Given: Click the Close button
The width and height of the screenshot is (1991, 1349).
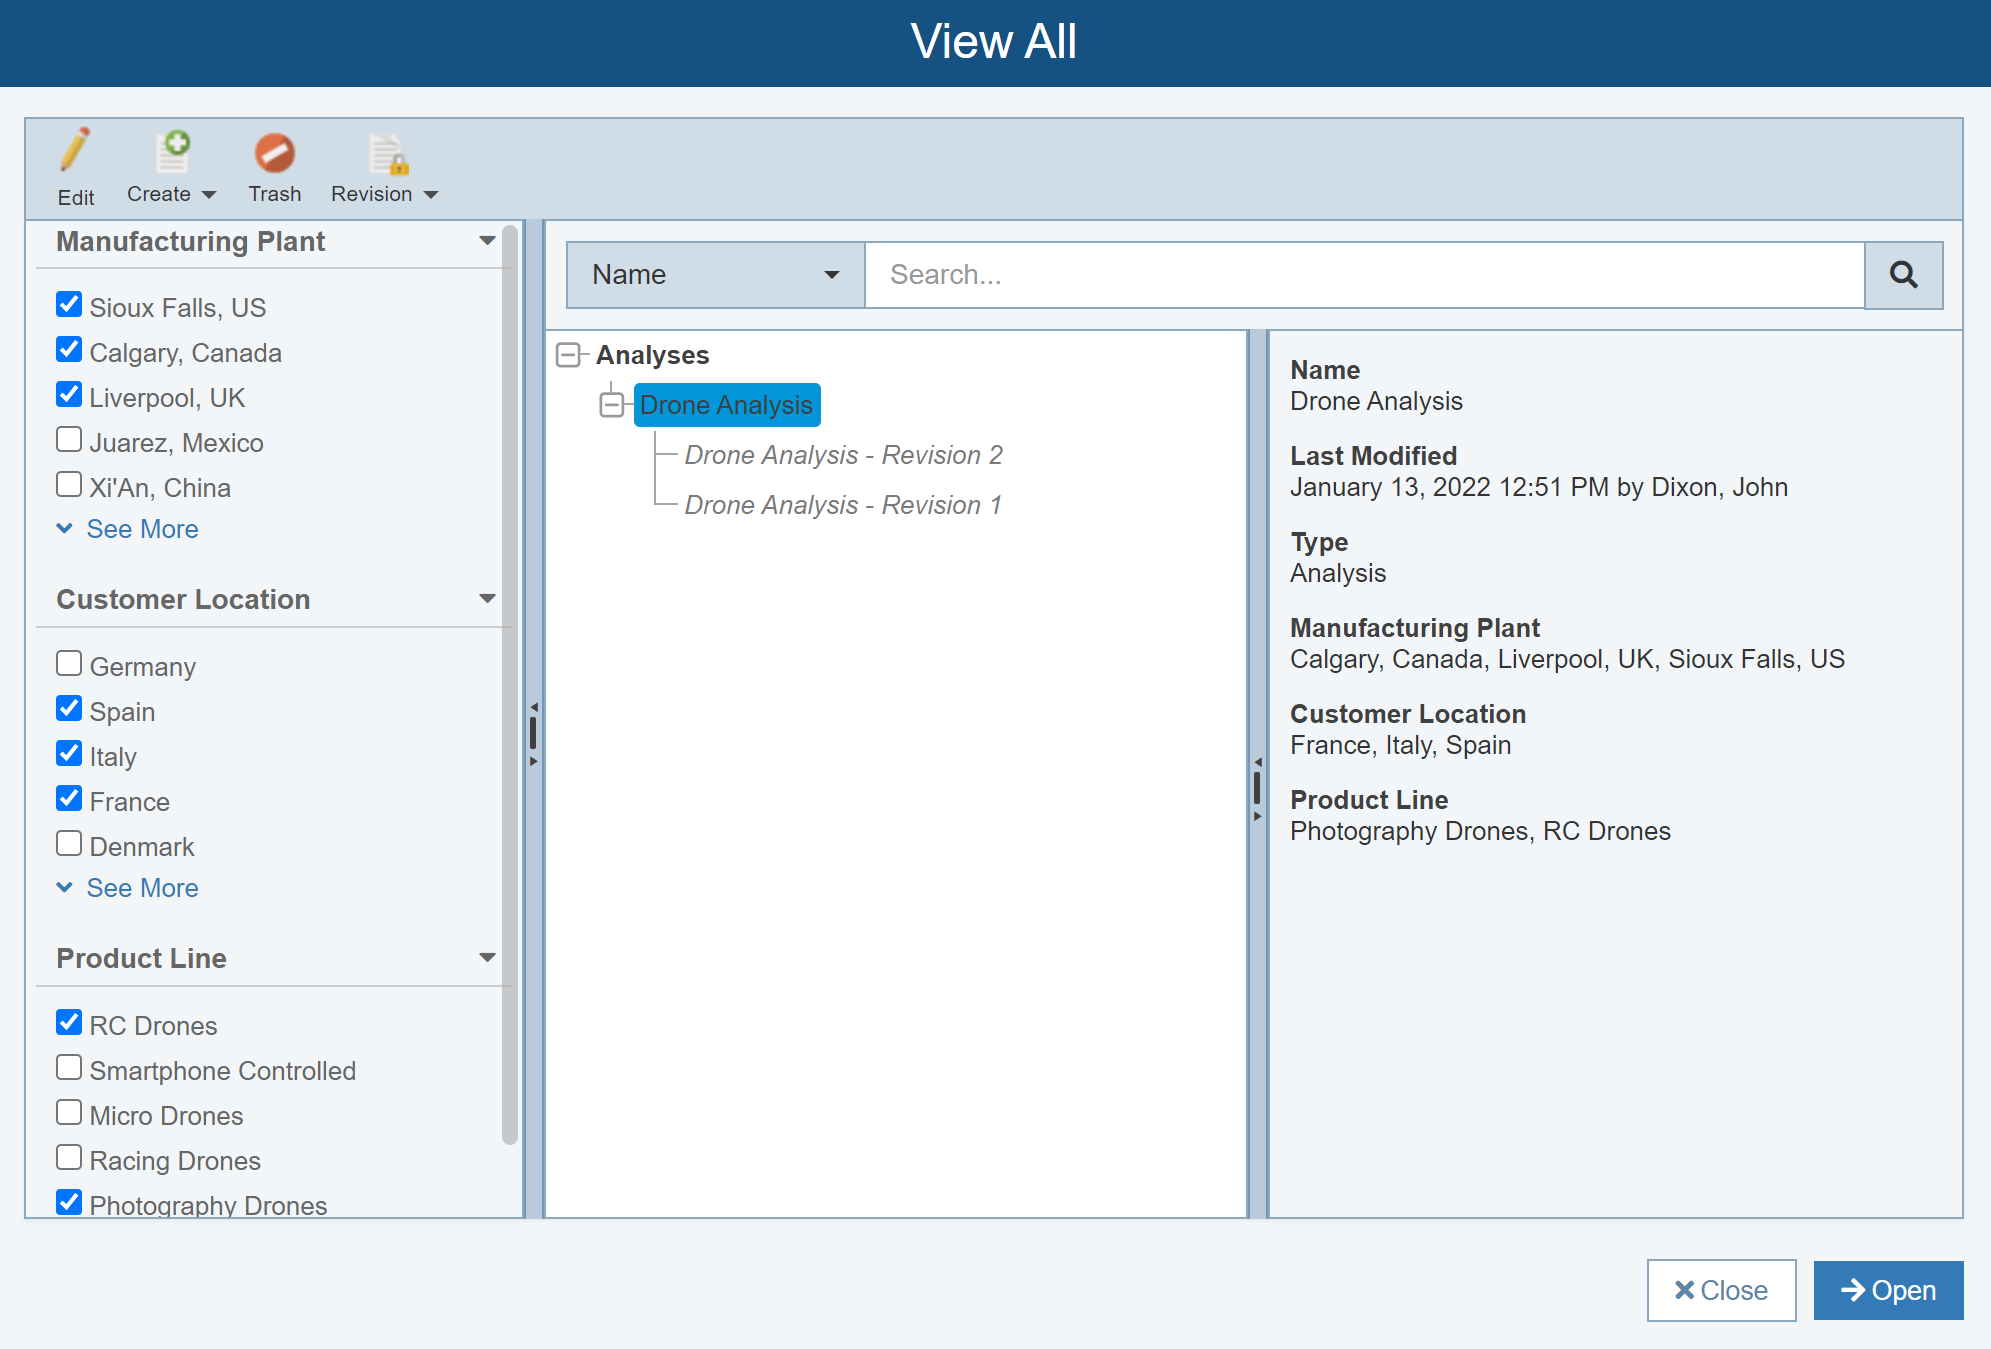Looking at the screenshot, I should pyautogui.click(x=1721, y=1290).
